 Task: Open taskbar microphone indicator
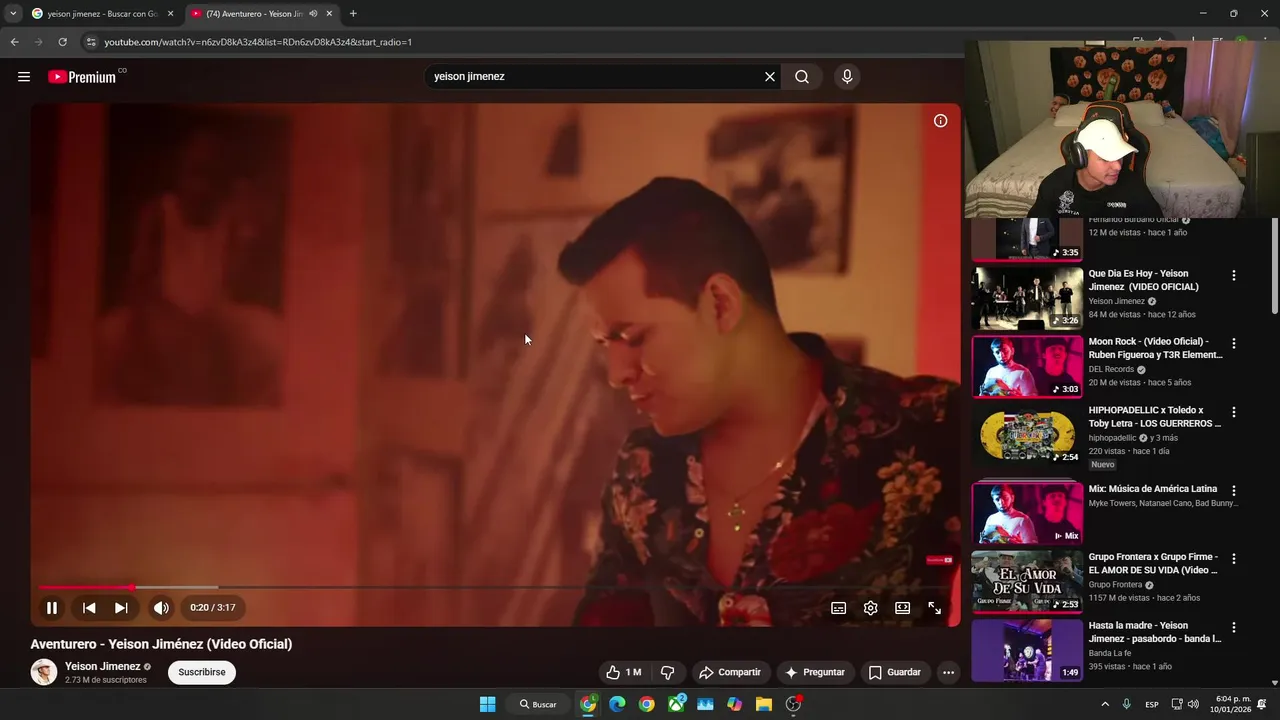click(x=1127, y=704)
